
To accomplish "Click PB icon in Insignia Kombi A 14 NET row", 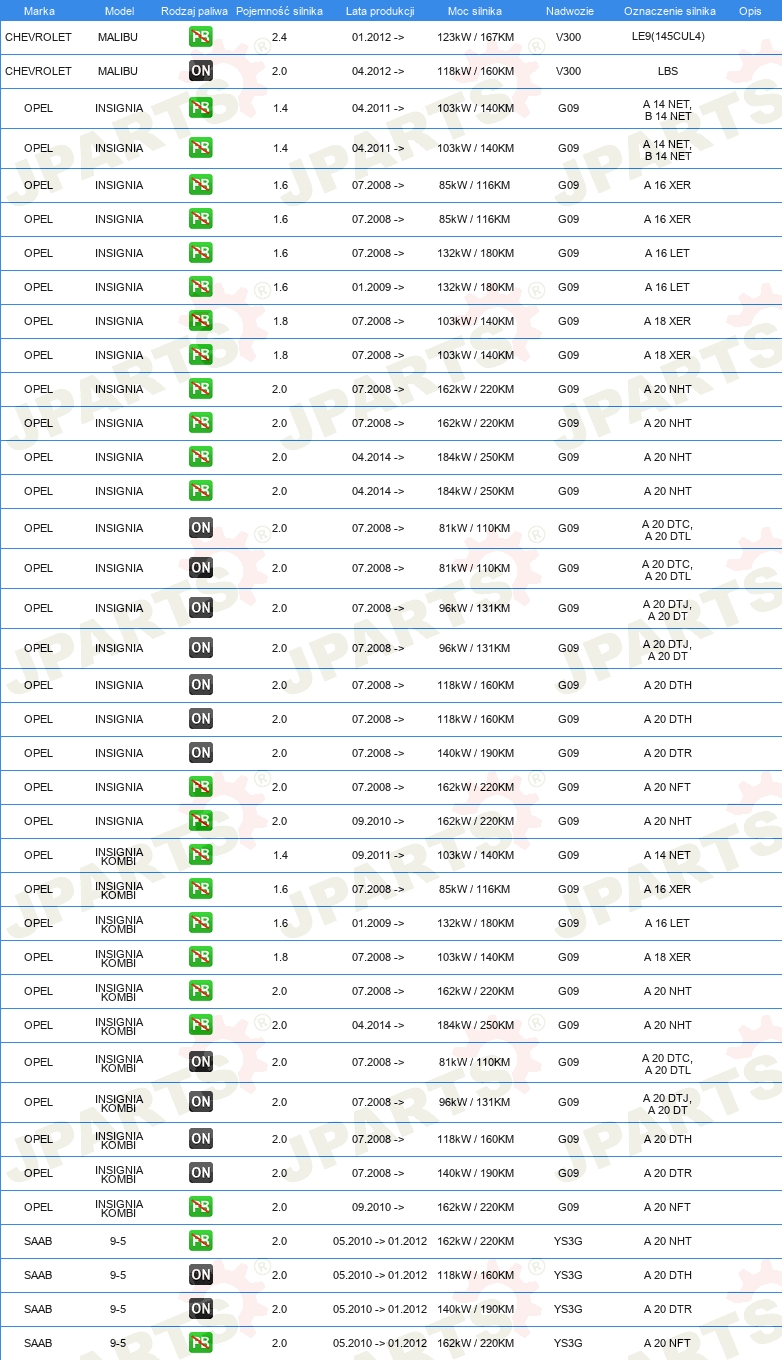I will (201, 855).
